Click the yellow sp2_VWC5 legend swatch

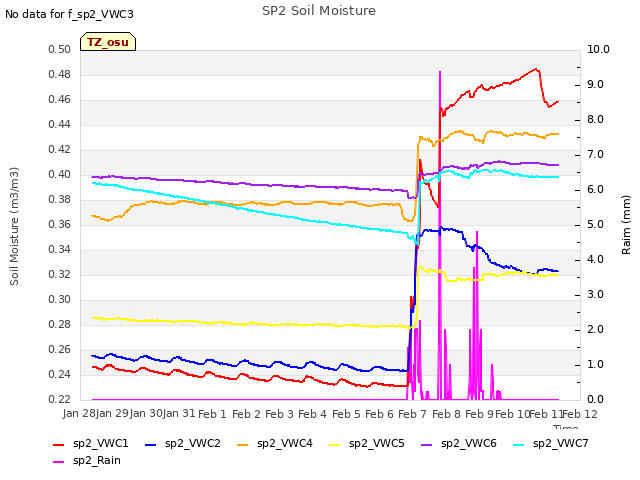(335, 445)
